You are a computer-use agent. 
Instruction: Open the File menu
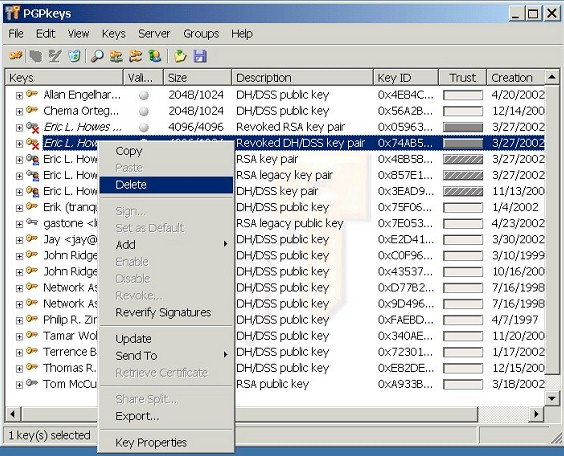pos(16,34)
